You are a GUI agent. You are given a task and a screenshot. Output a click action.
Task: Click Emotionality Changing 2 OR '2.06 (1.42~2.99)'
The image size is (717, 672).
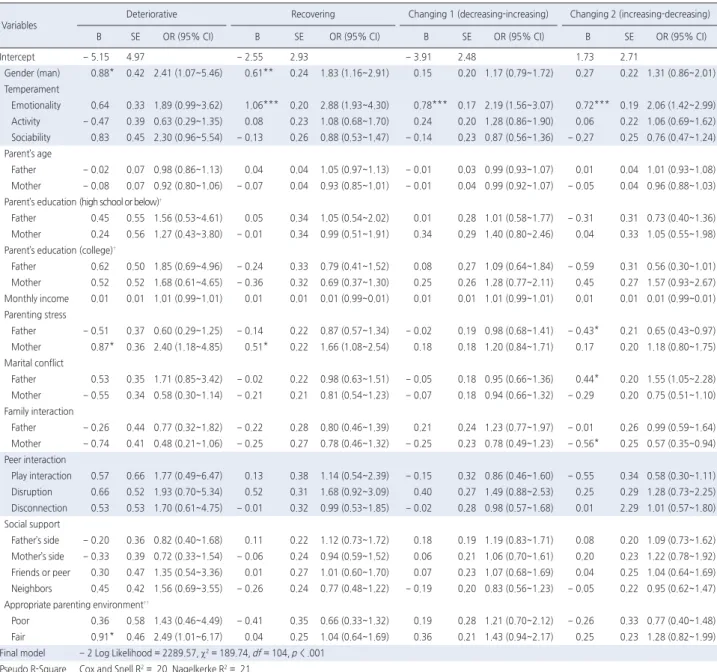[x=681, y=105]
